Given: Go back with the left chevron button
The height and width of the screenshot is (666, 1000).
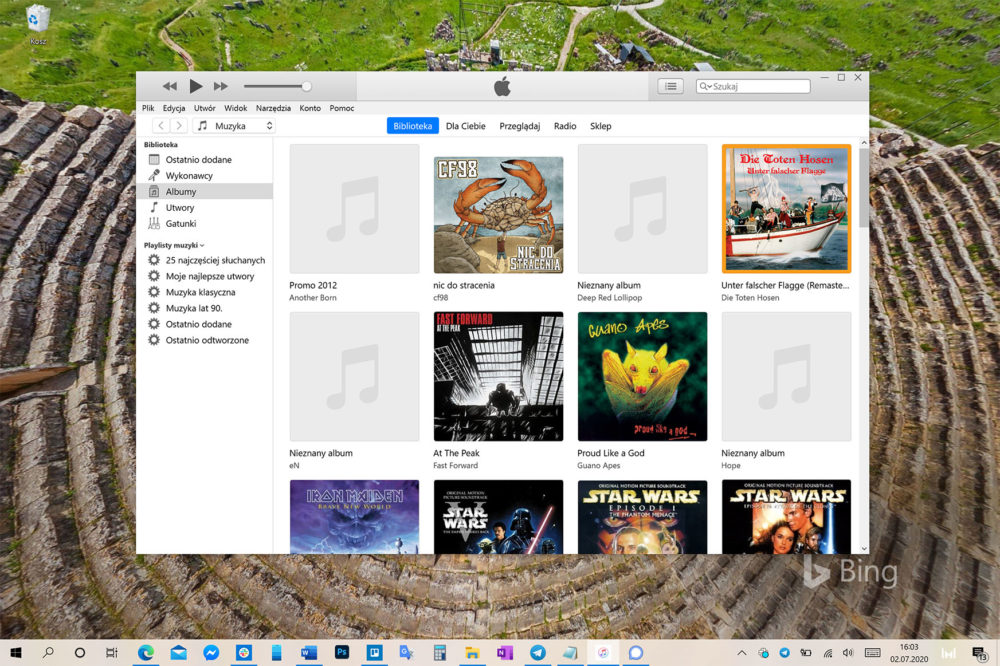Looking at the screenshot, I should 161,126.
